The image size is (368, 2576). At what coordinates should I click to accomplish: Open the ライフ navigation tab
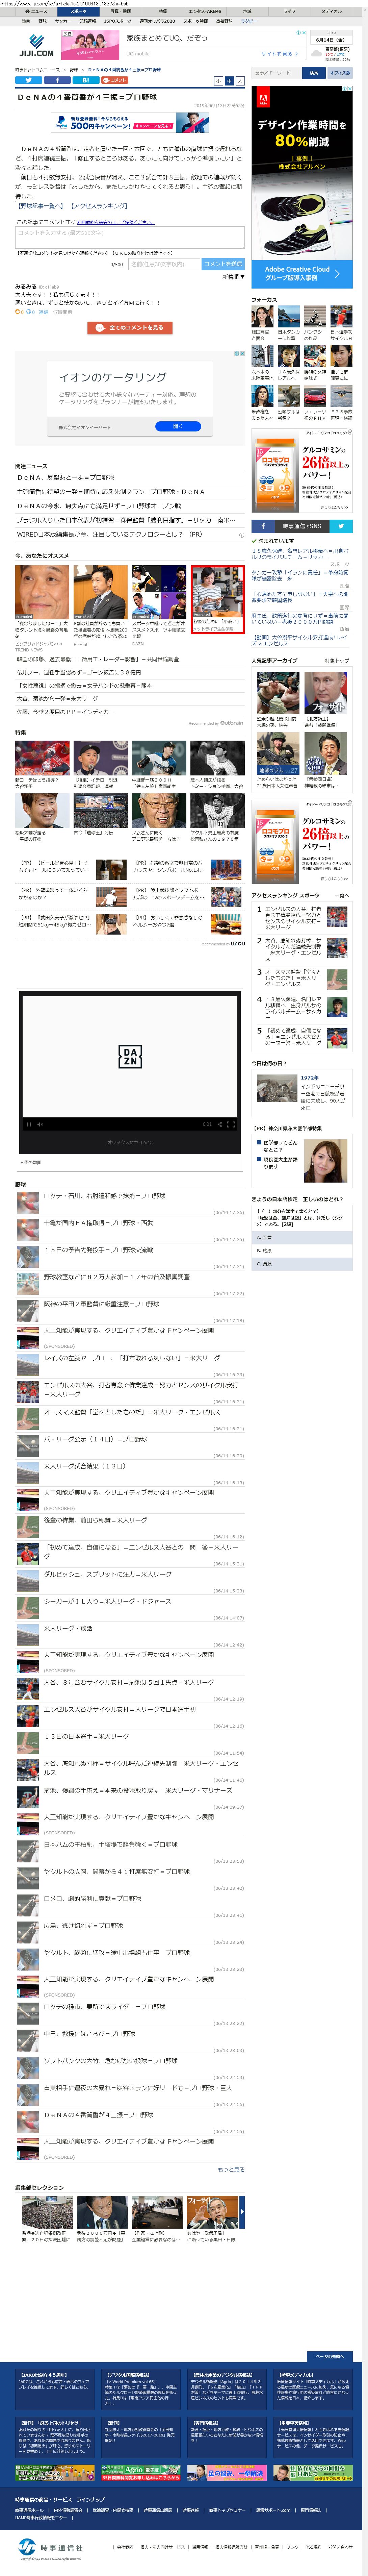click(289, 11)
